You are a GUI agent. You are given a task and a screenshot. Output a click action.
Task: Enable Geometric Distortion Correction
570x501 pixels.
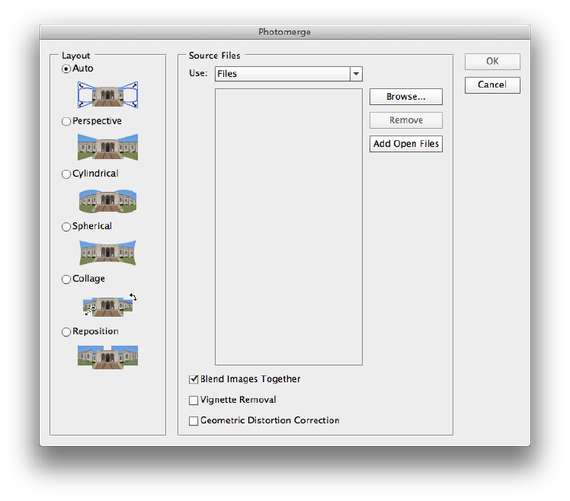click(x=193, y=421)
